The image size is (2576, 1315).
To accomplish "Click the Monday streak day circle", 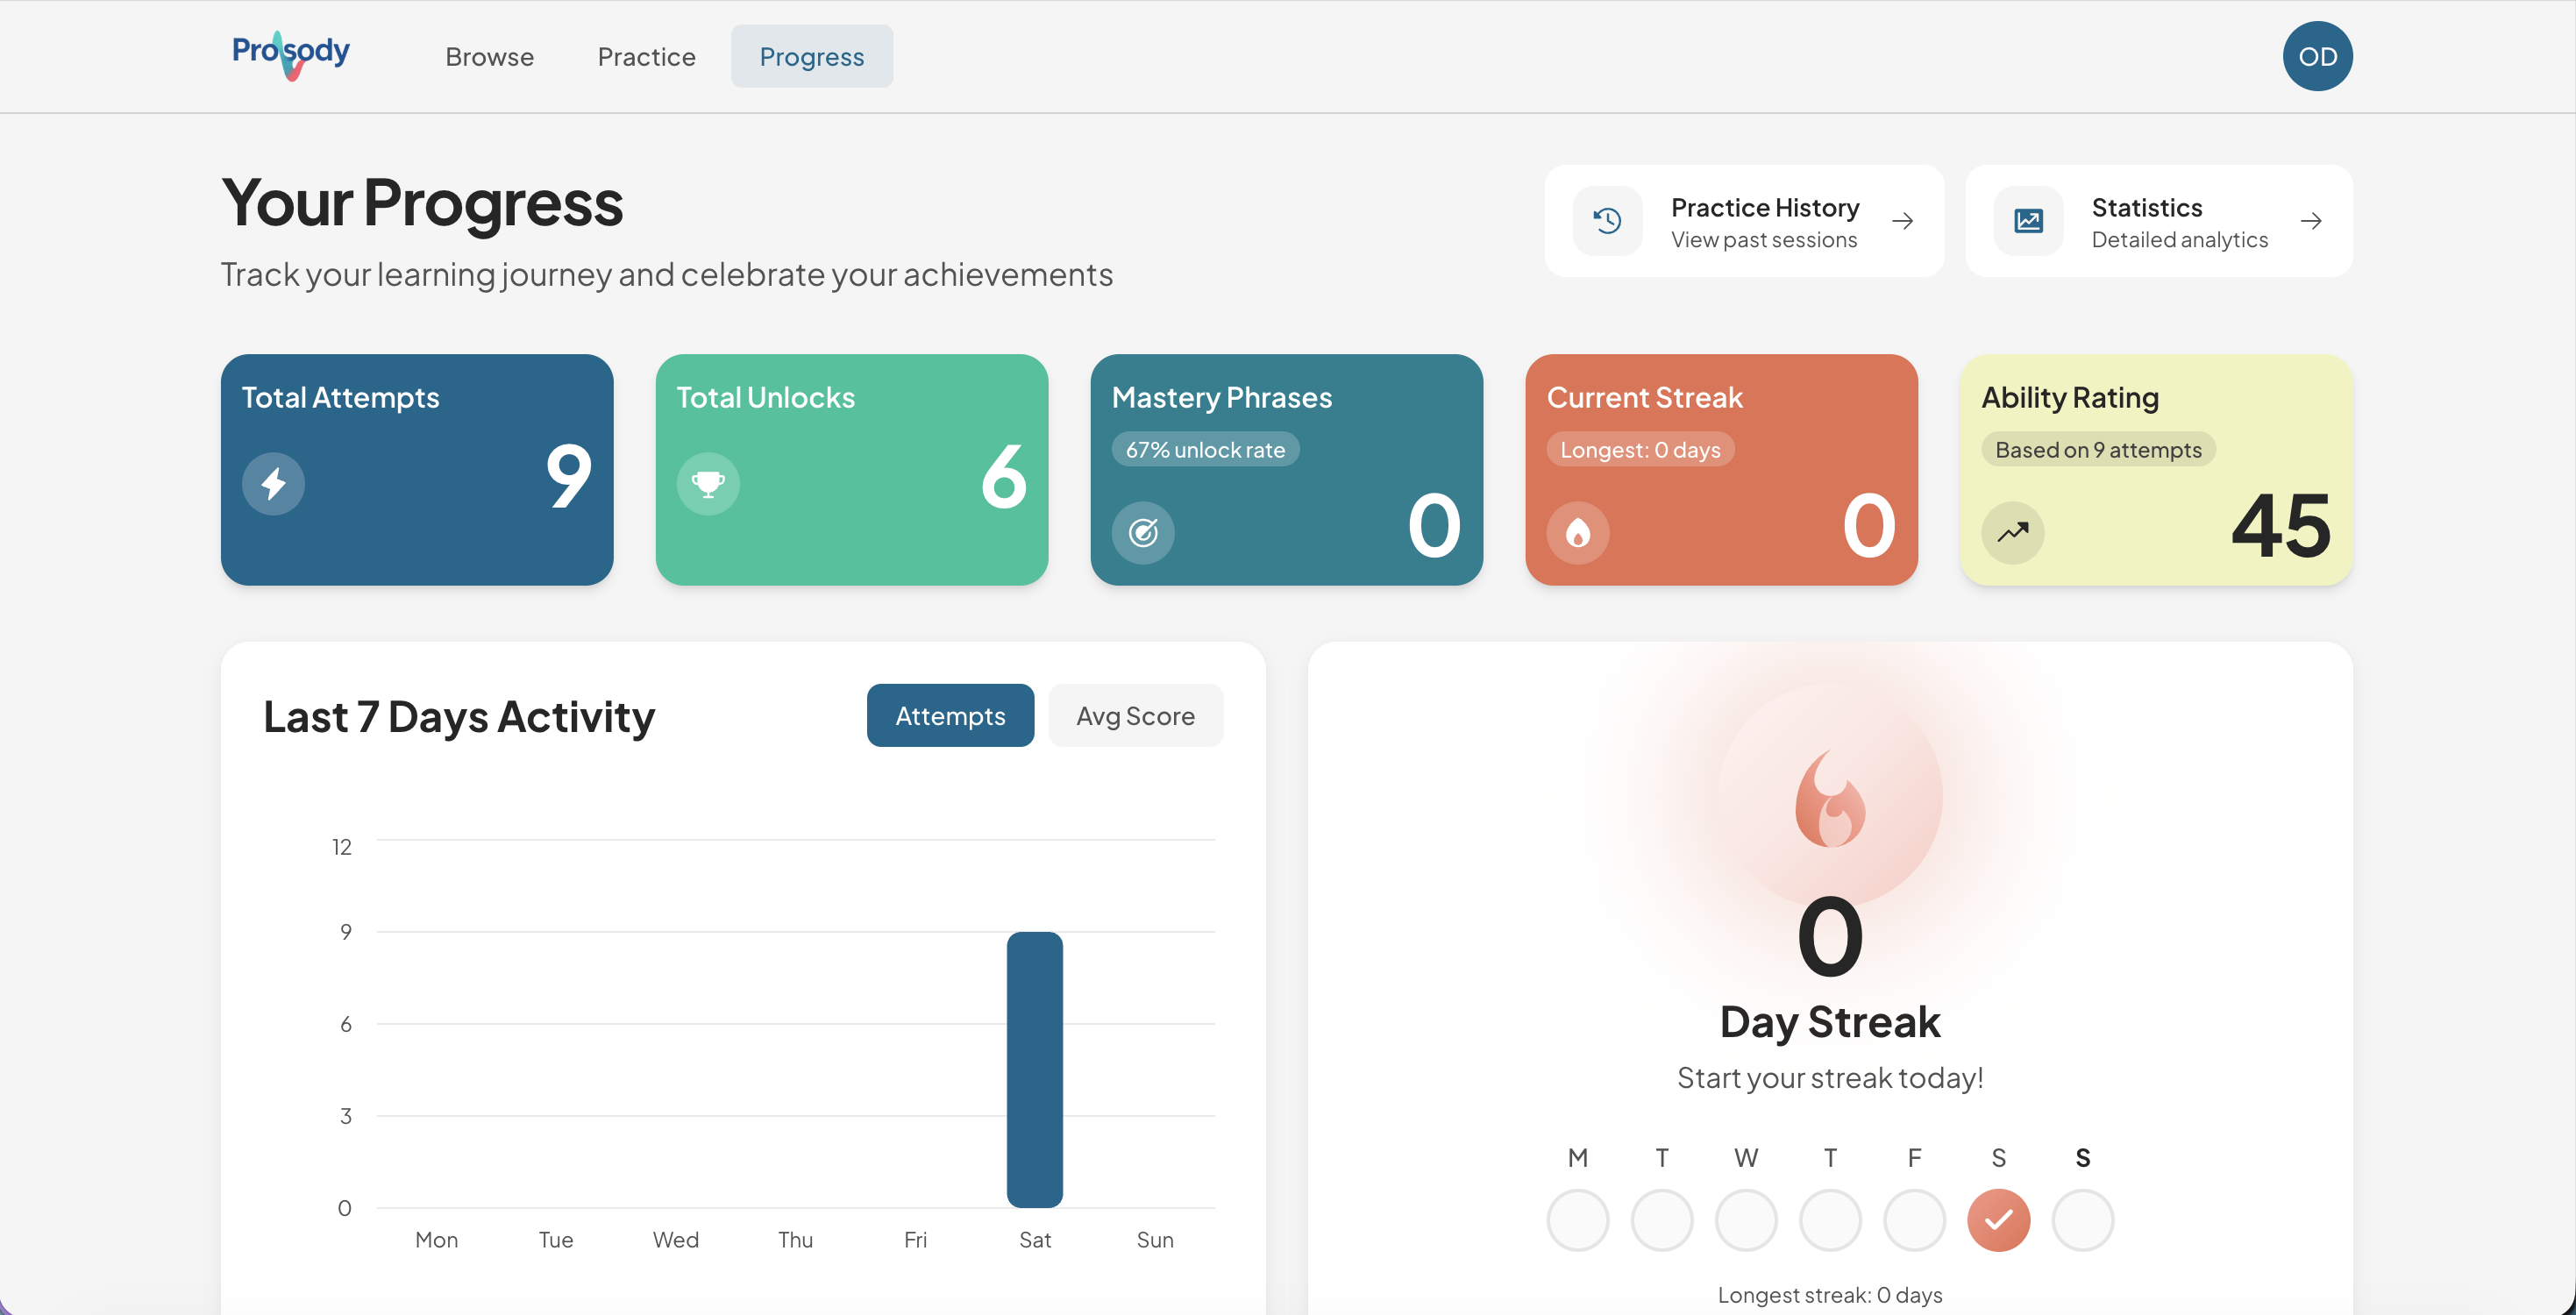I will tap(1577, 1220).
